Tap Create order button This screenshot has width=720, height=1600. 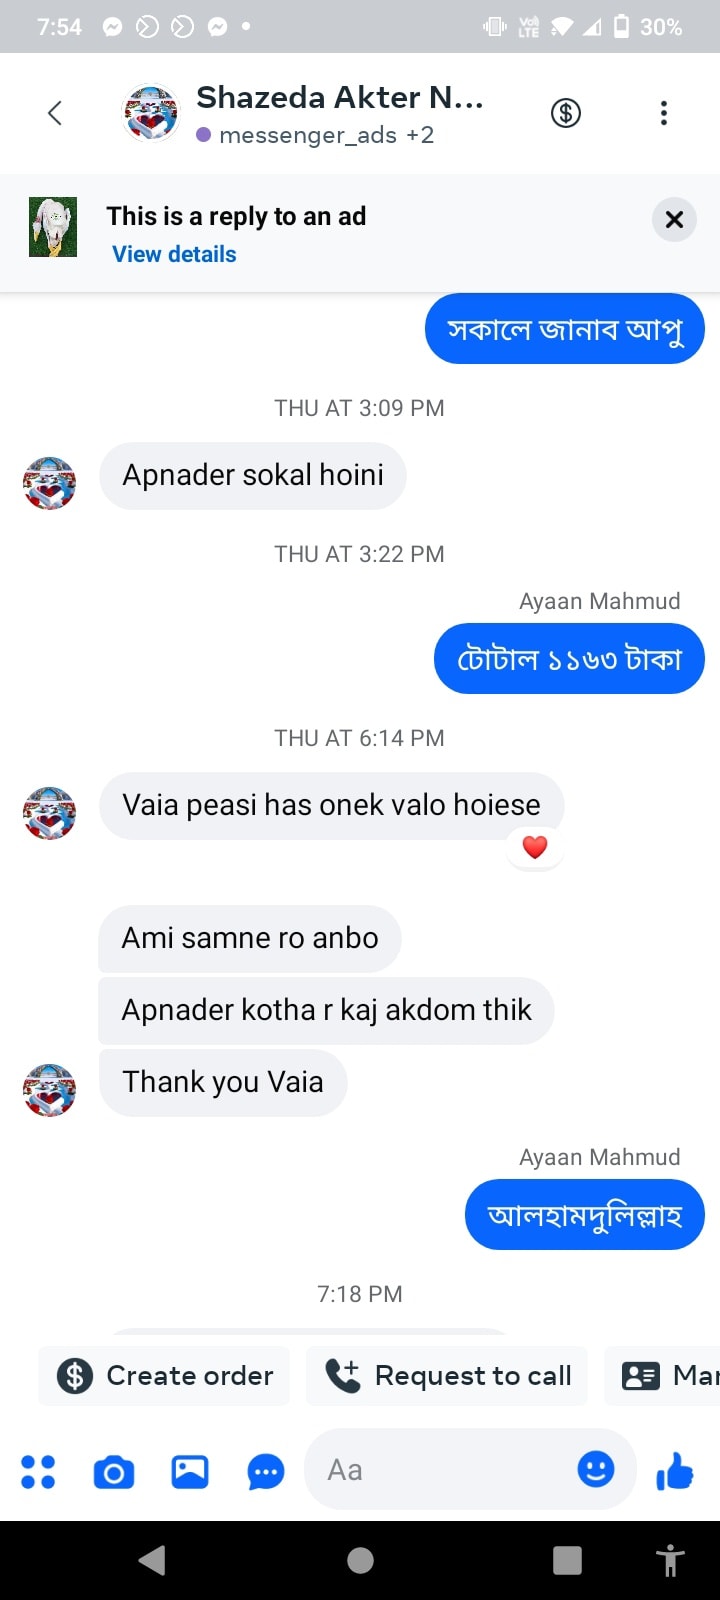click(164, 1376)
